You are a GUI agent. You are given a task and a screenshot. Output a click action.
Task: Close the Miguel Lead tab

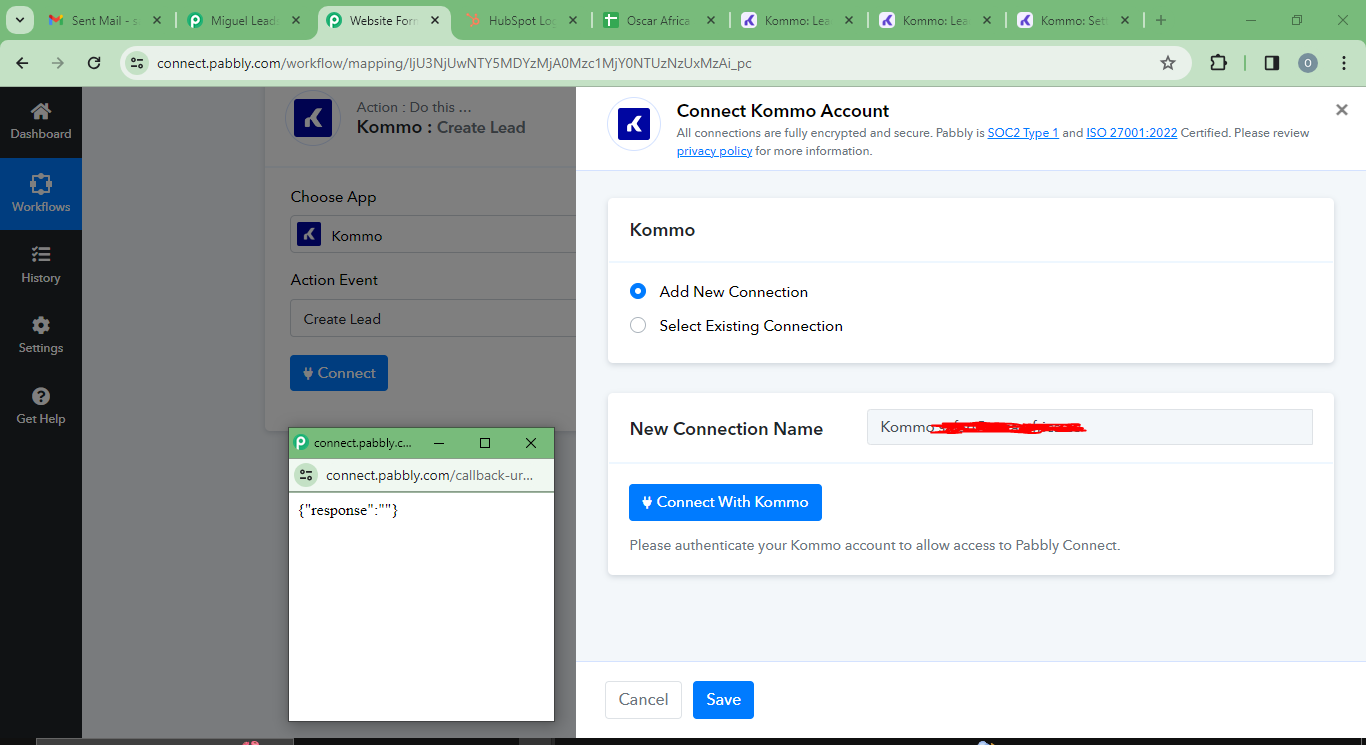point(296,20)
